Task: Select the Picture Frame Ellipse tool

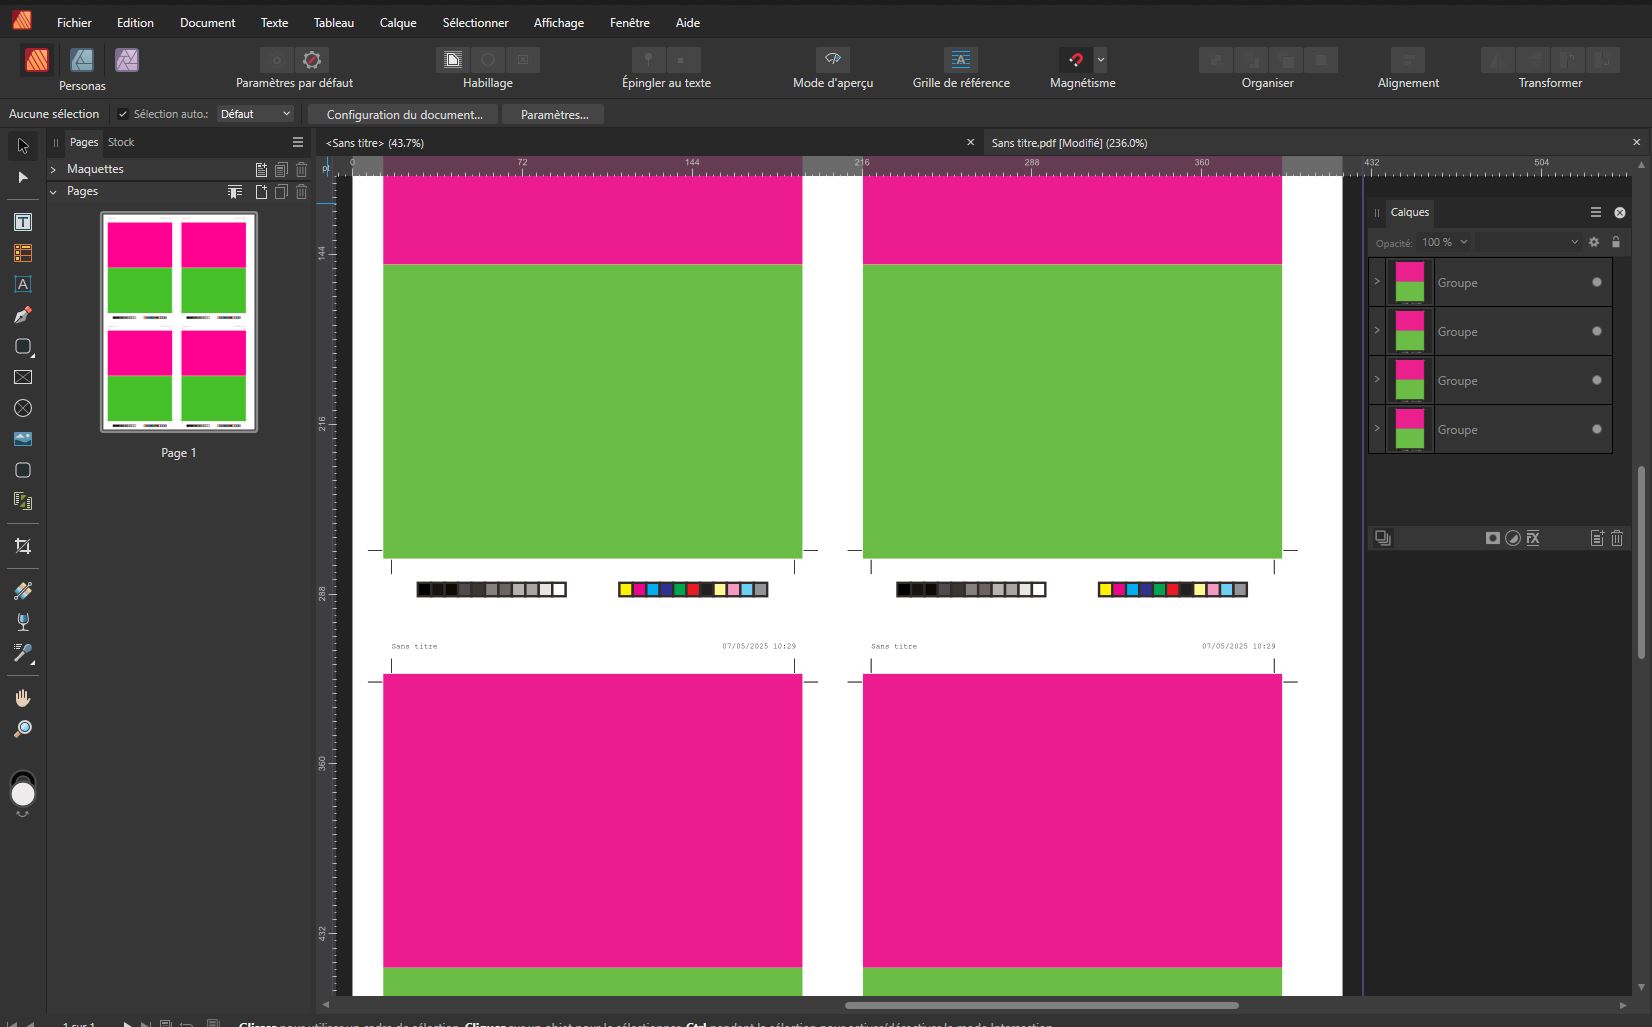Action: (23, 408)
